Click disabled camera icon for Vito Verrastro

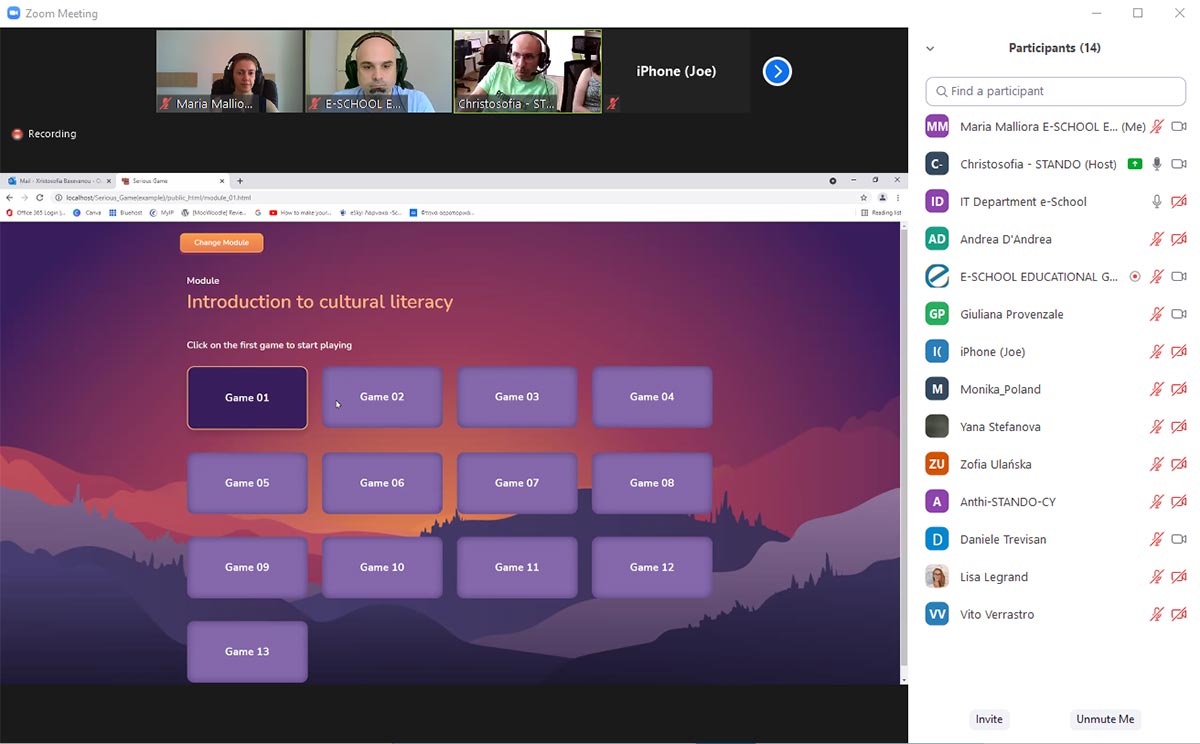coord(1179,614)
